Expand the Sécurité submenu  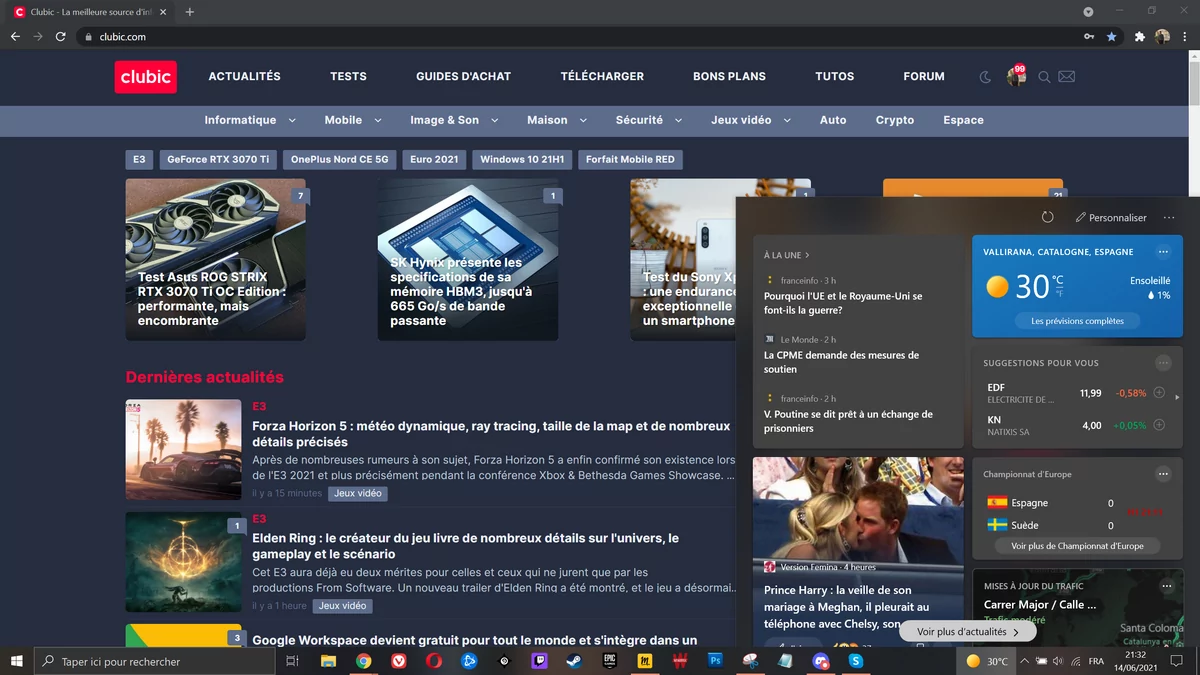point(679,120)
